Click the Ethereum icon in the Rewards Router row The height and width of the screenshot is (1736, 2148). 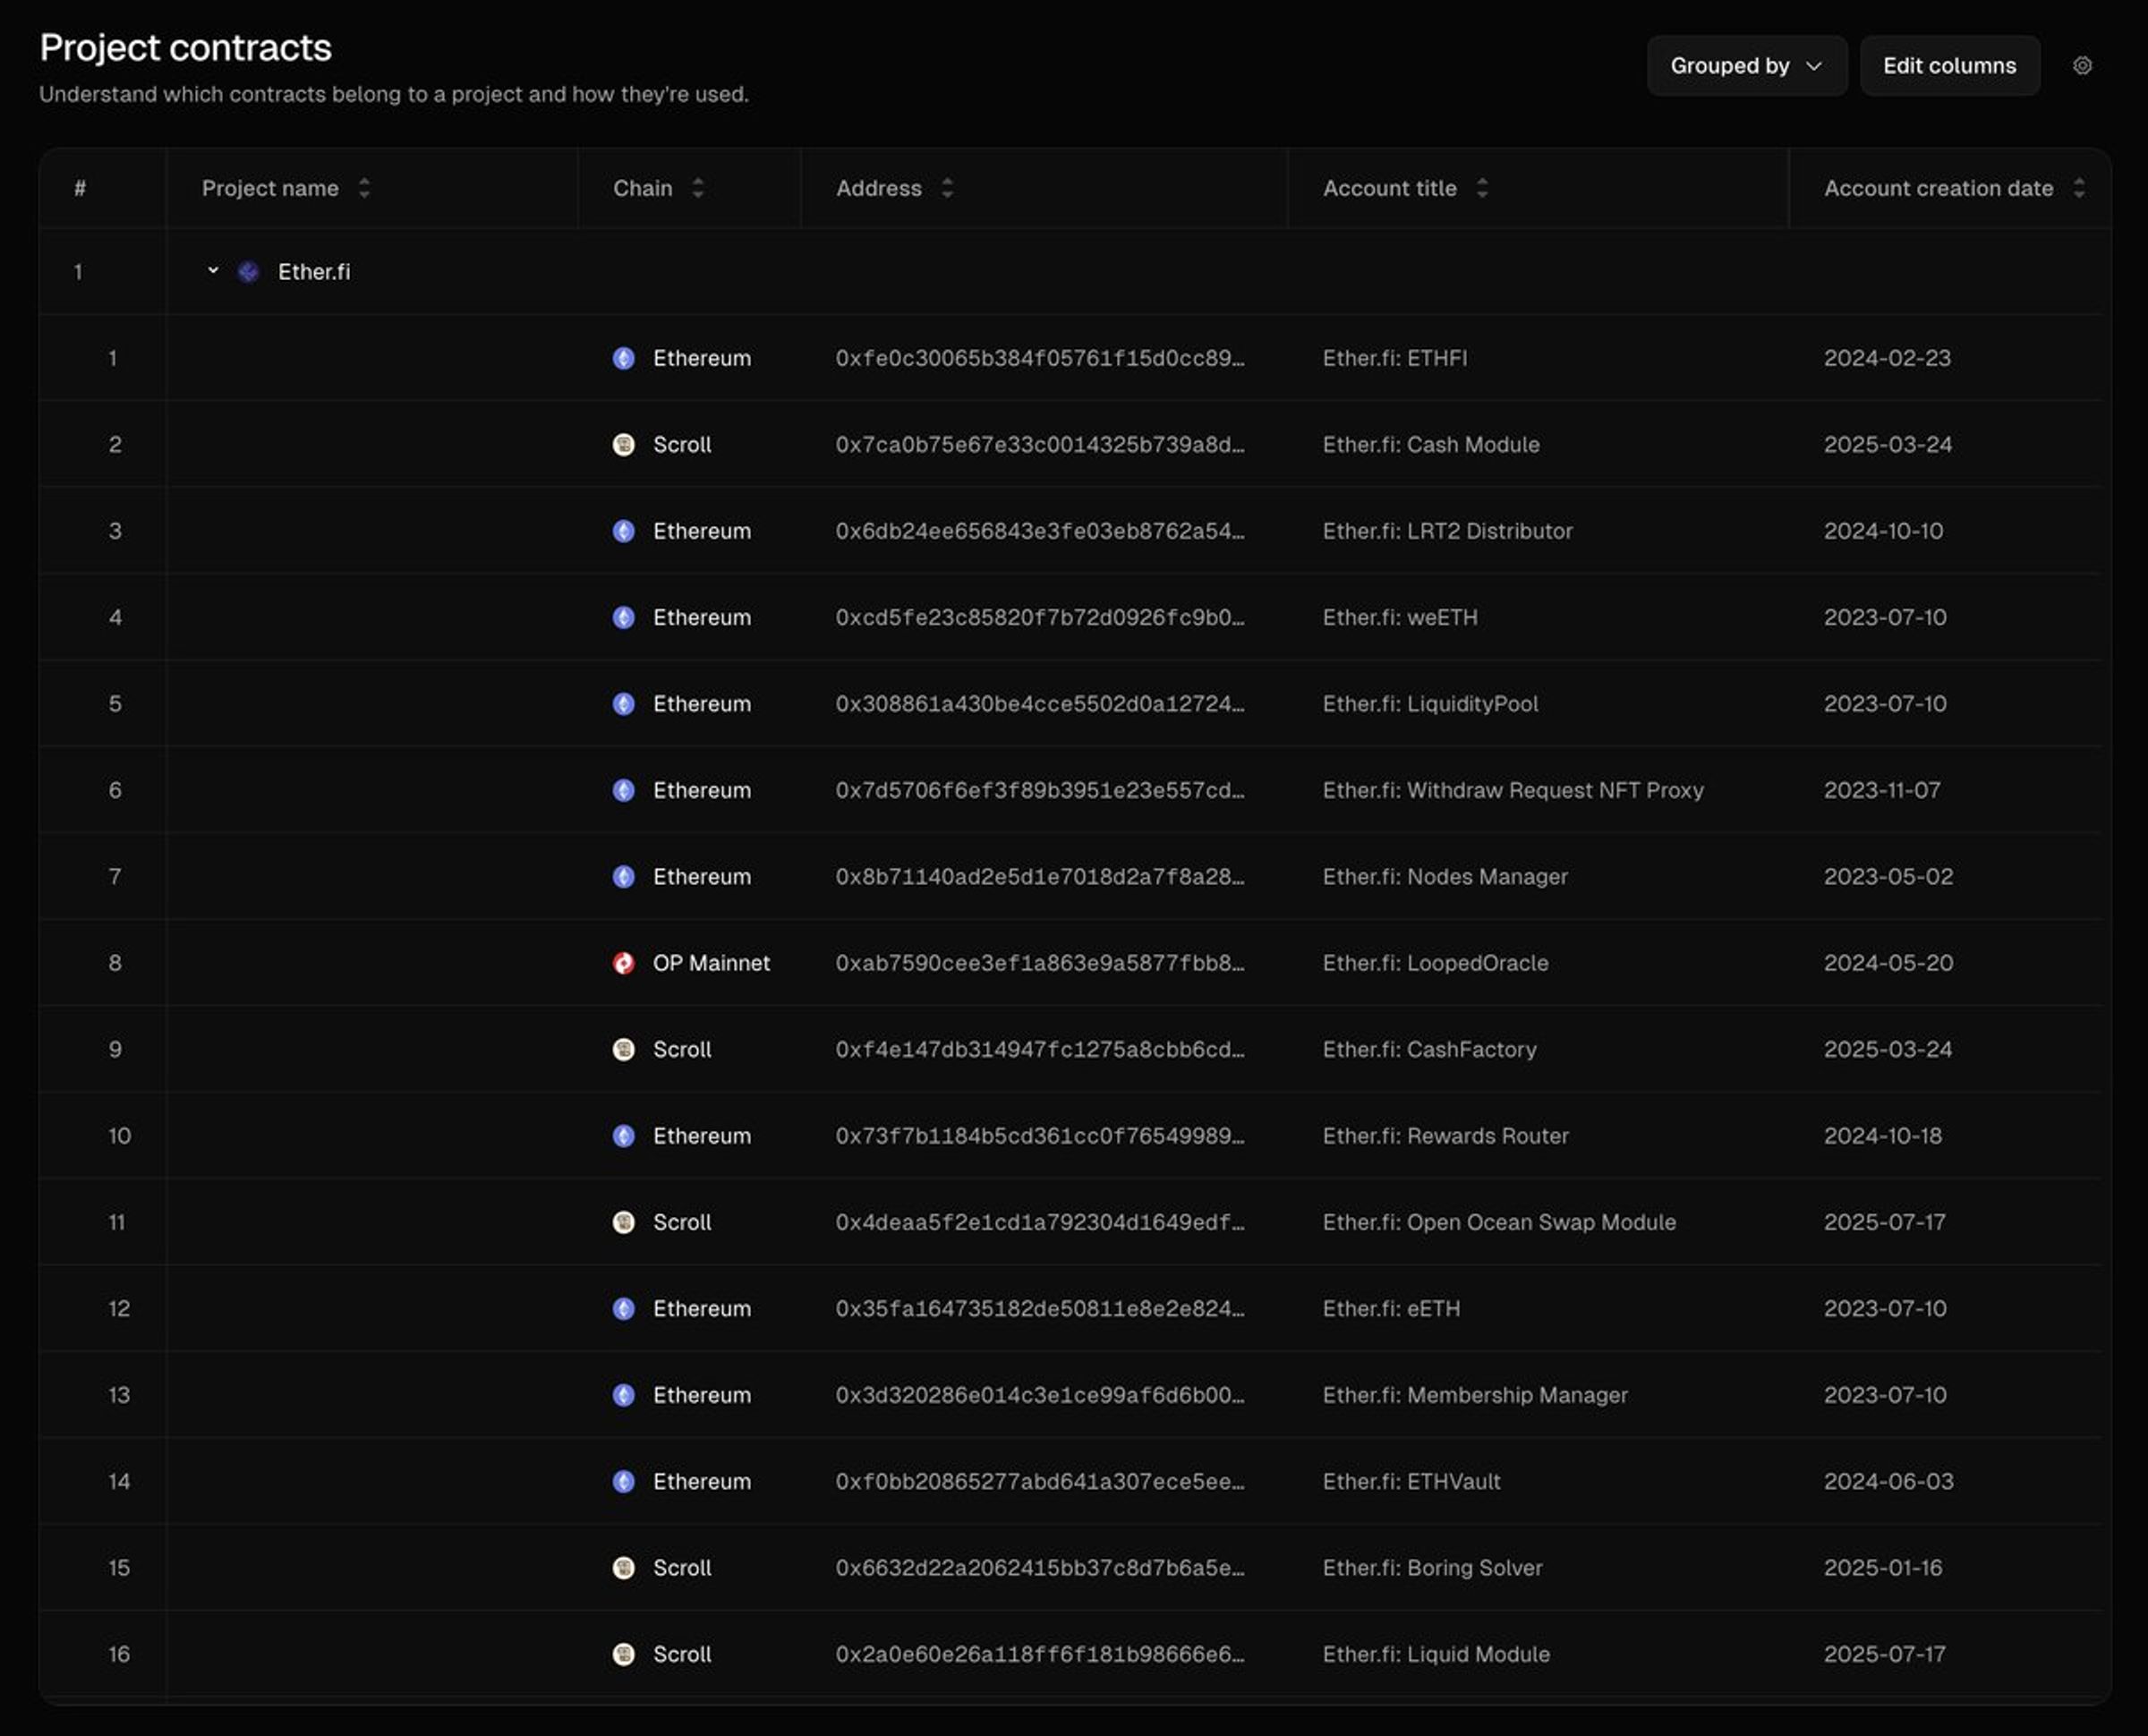click(x=623, y=1136)
